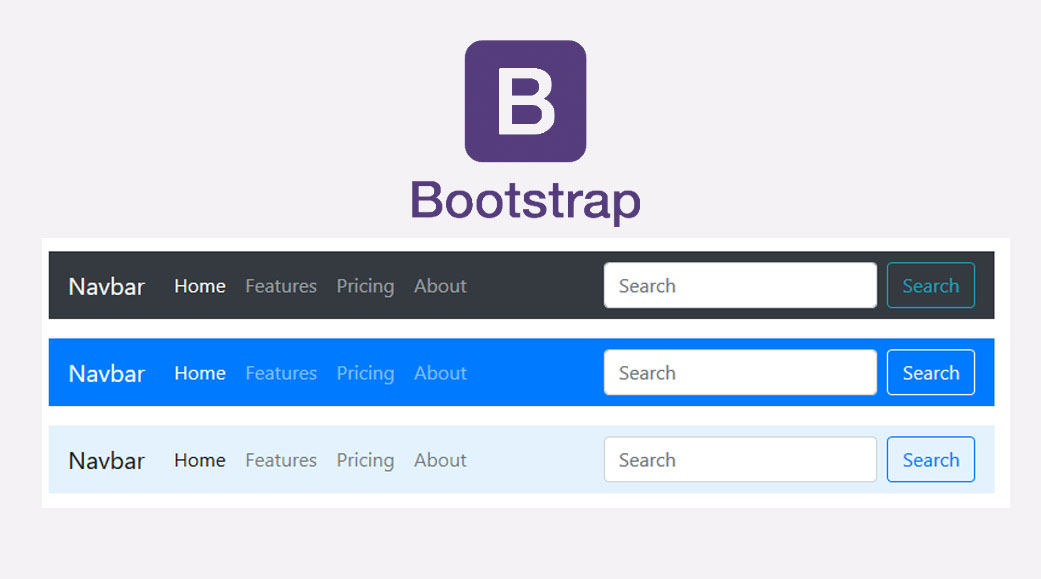Select Home in the dark navbar
This screenshot has height=579, width=1041.
200,286
